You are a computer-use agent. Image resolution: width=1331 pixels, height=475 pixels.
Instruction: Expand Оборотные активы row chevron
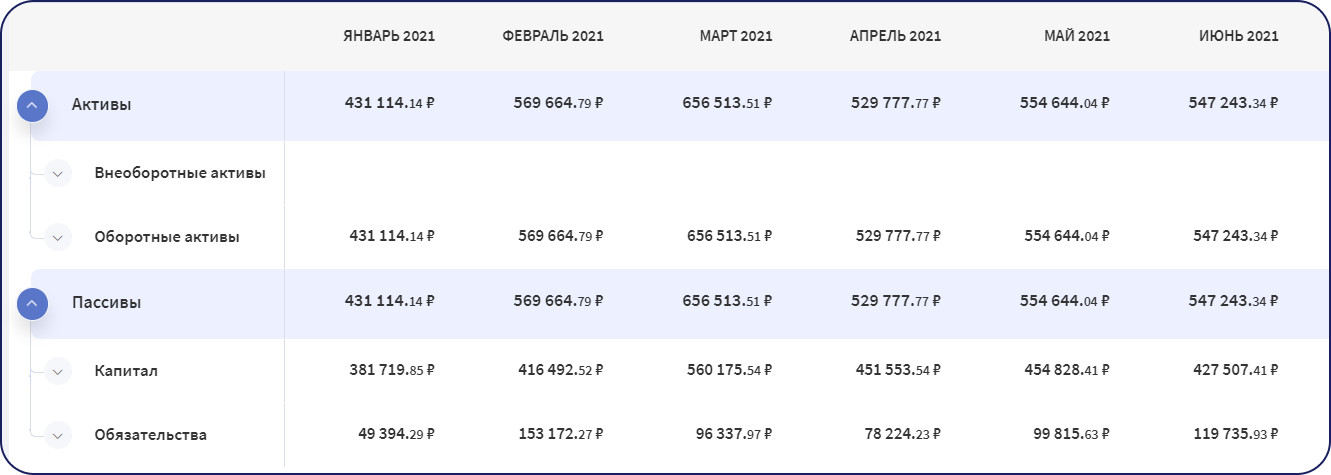pos(58,237)
